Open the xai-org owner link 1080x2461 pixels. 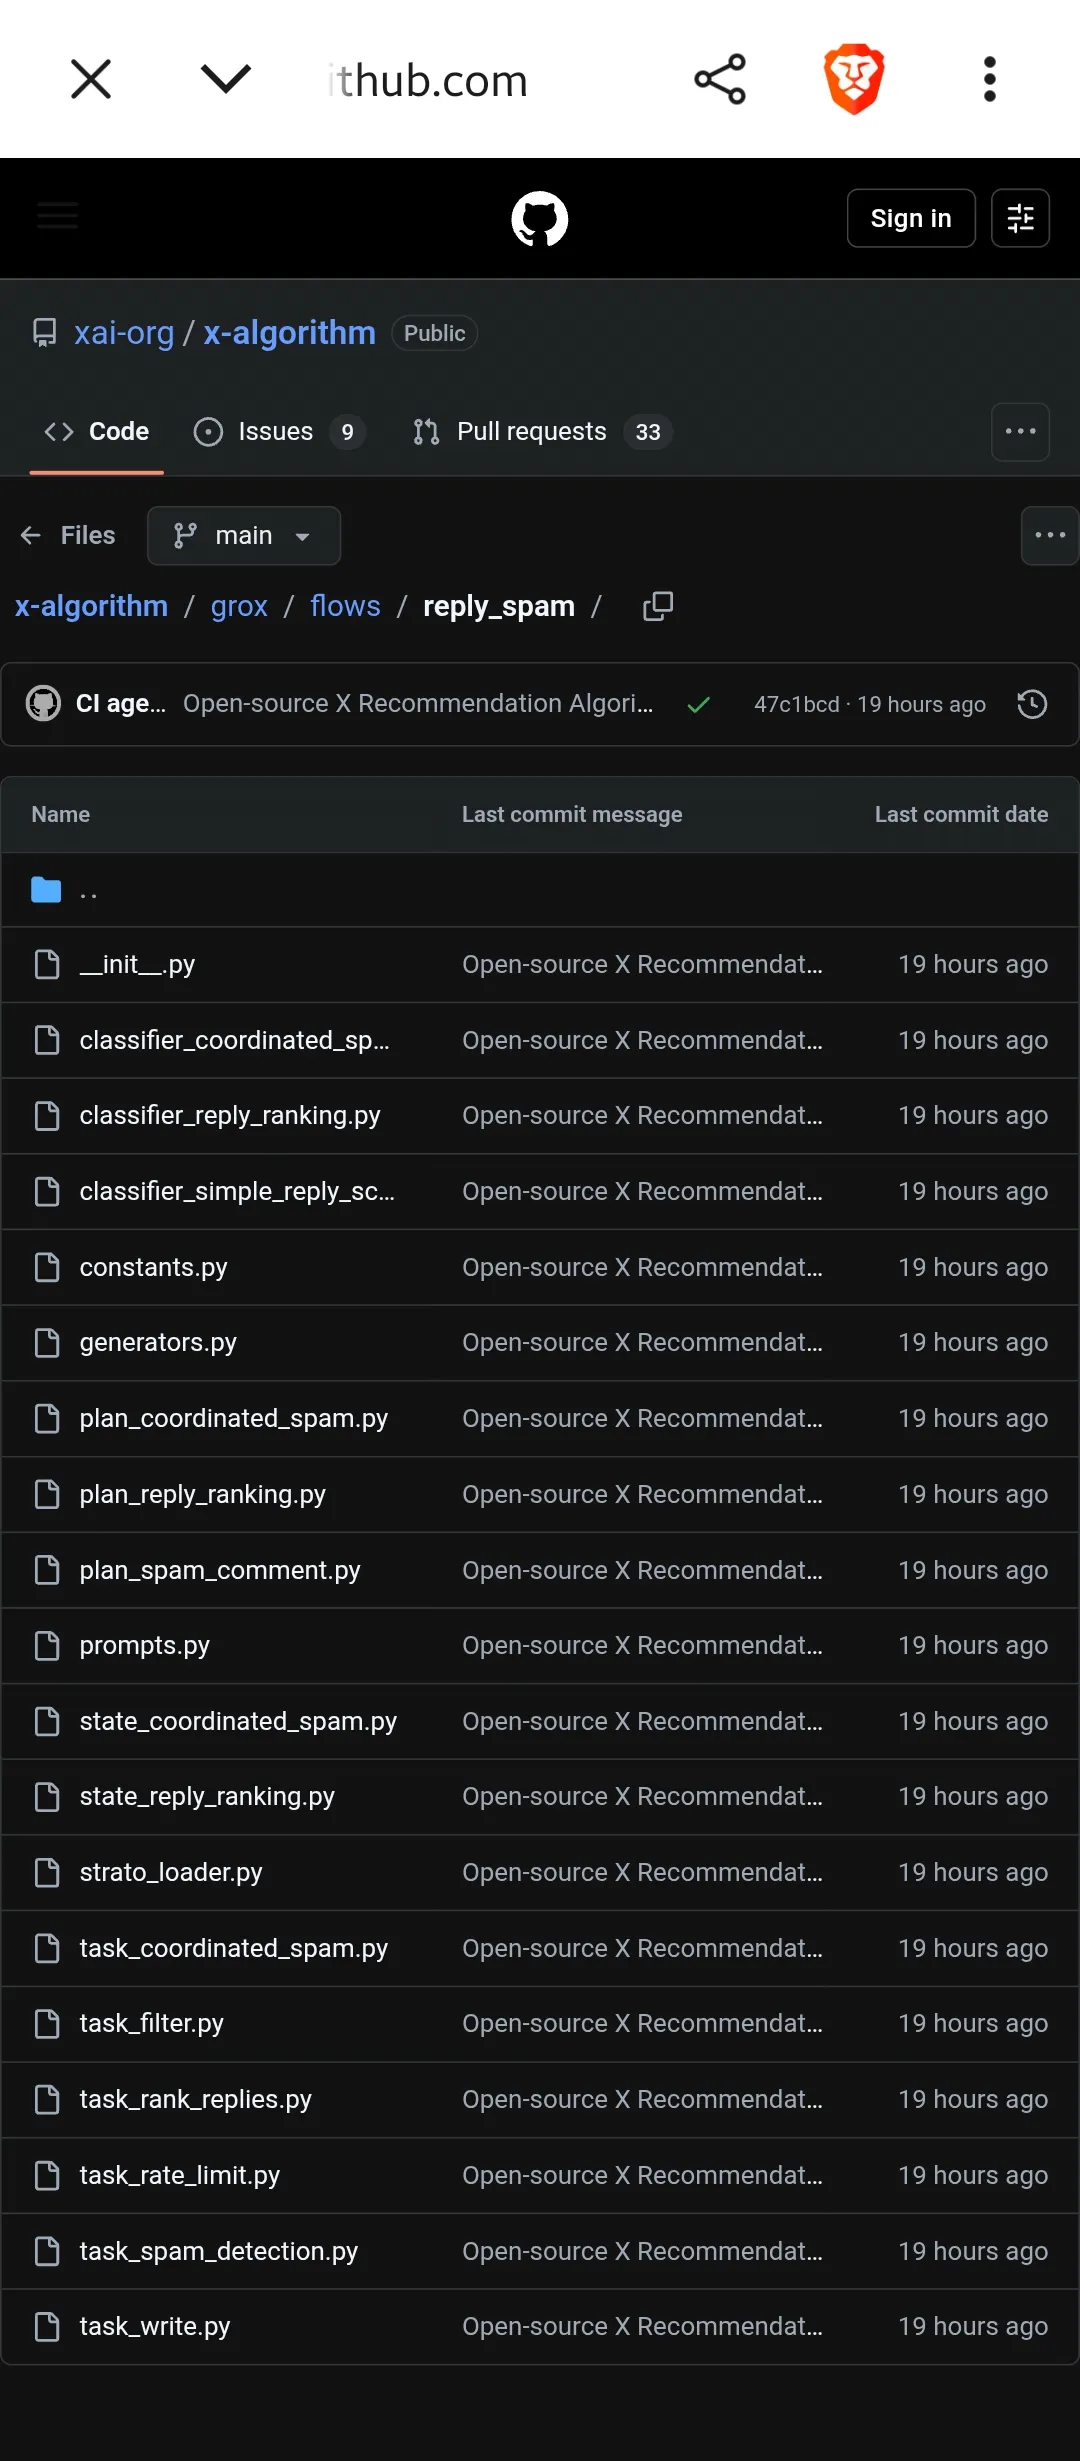(x=124, y=333)
